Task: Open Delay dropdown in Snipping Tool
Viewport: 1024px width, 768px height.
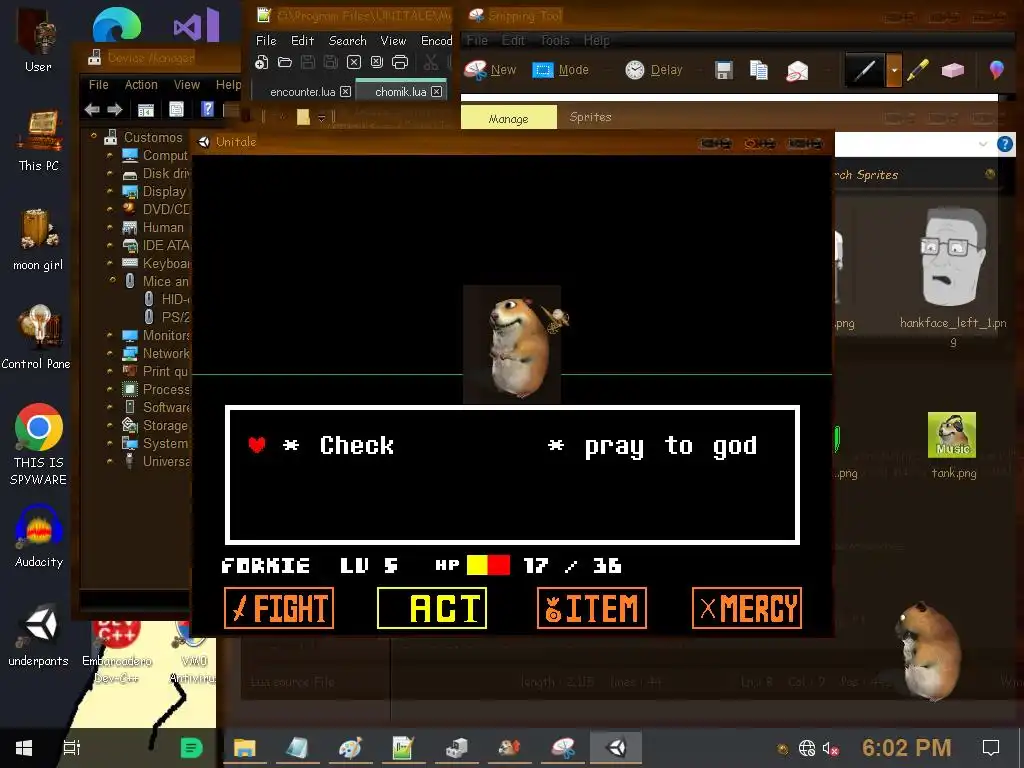Action: (654, 70)
